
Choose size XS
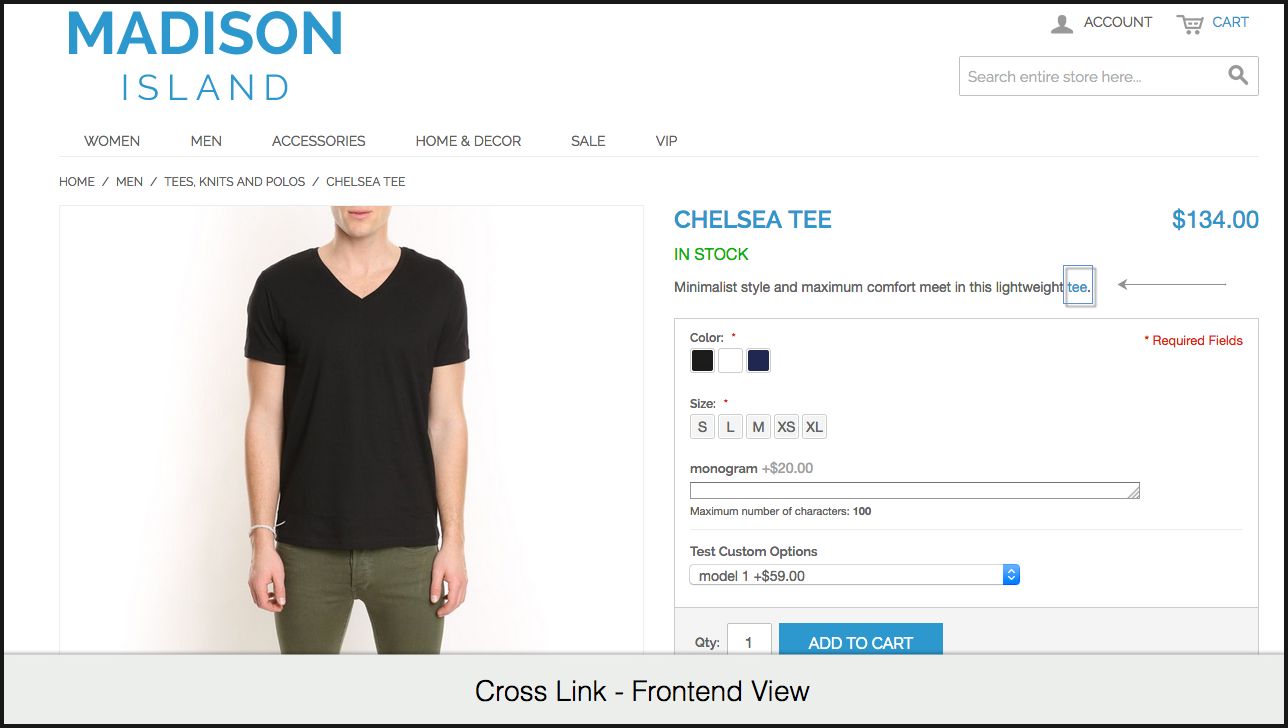[x=786, y=427]
